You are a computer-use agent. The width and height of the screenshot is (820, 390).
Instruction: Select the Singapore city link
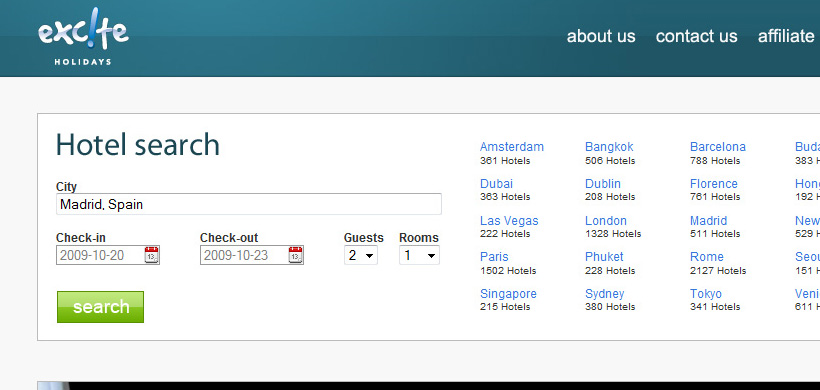[508, 294]
